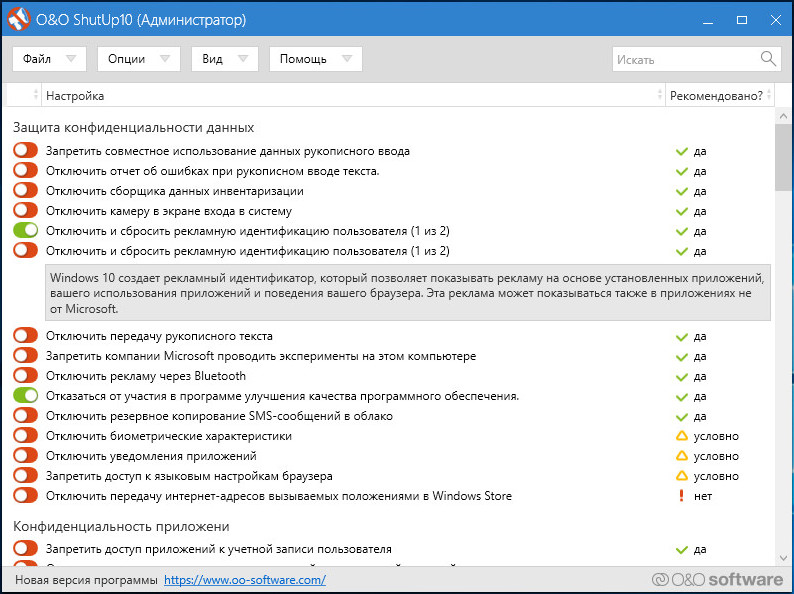Toggle login screen camera switch
794x594 pixels.
point(25,210)
